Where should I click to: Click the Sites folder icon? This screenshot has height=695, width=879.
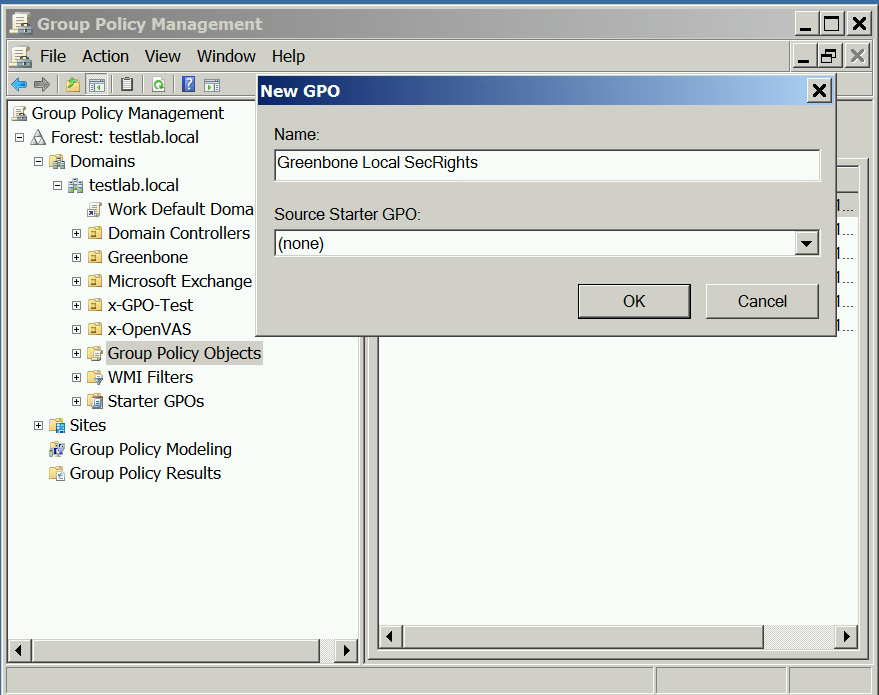click(57, 426)
